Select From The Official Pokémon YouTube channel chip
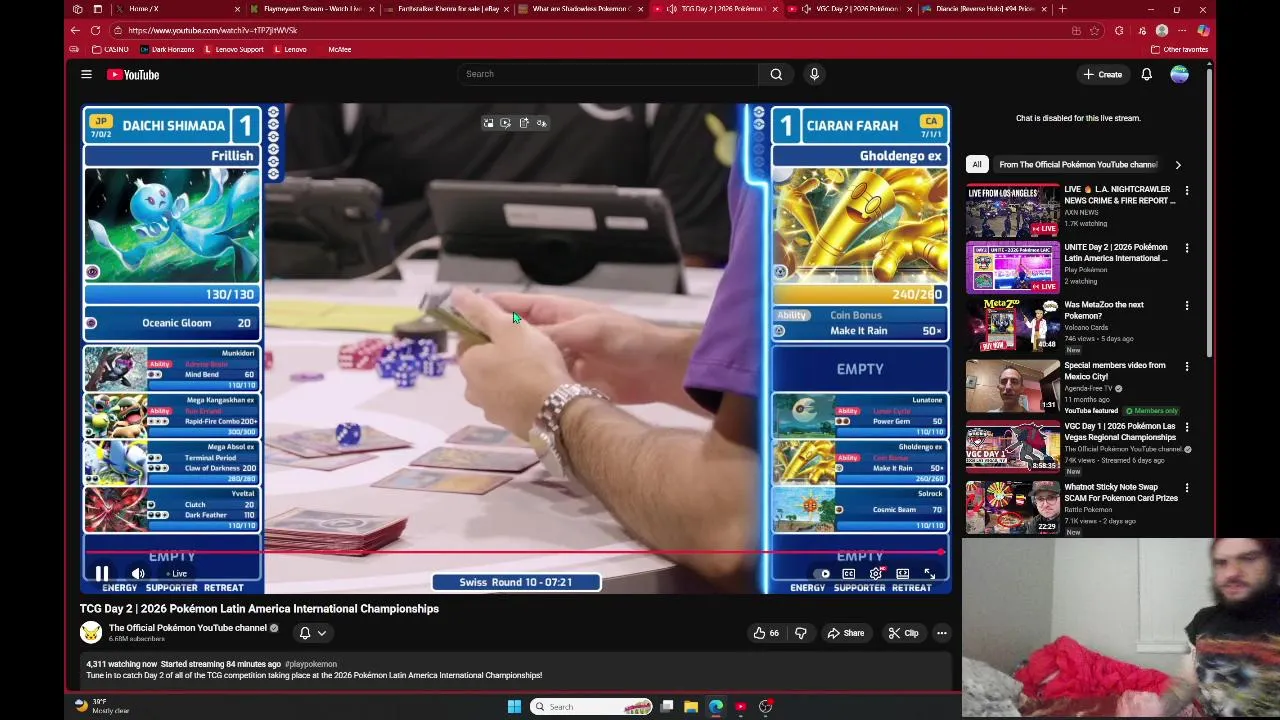Viewport: 1280px width, 720px height. pyautogui.click(x=1078, y=165)
